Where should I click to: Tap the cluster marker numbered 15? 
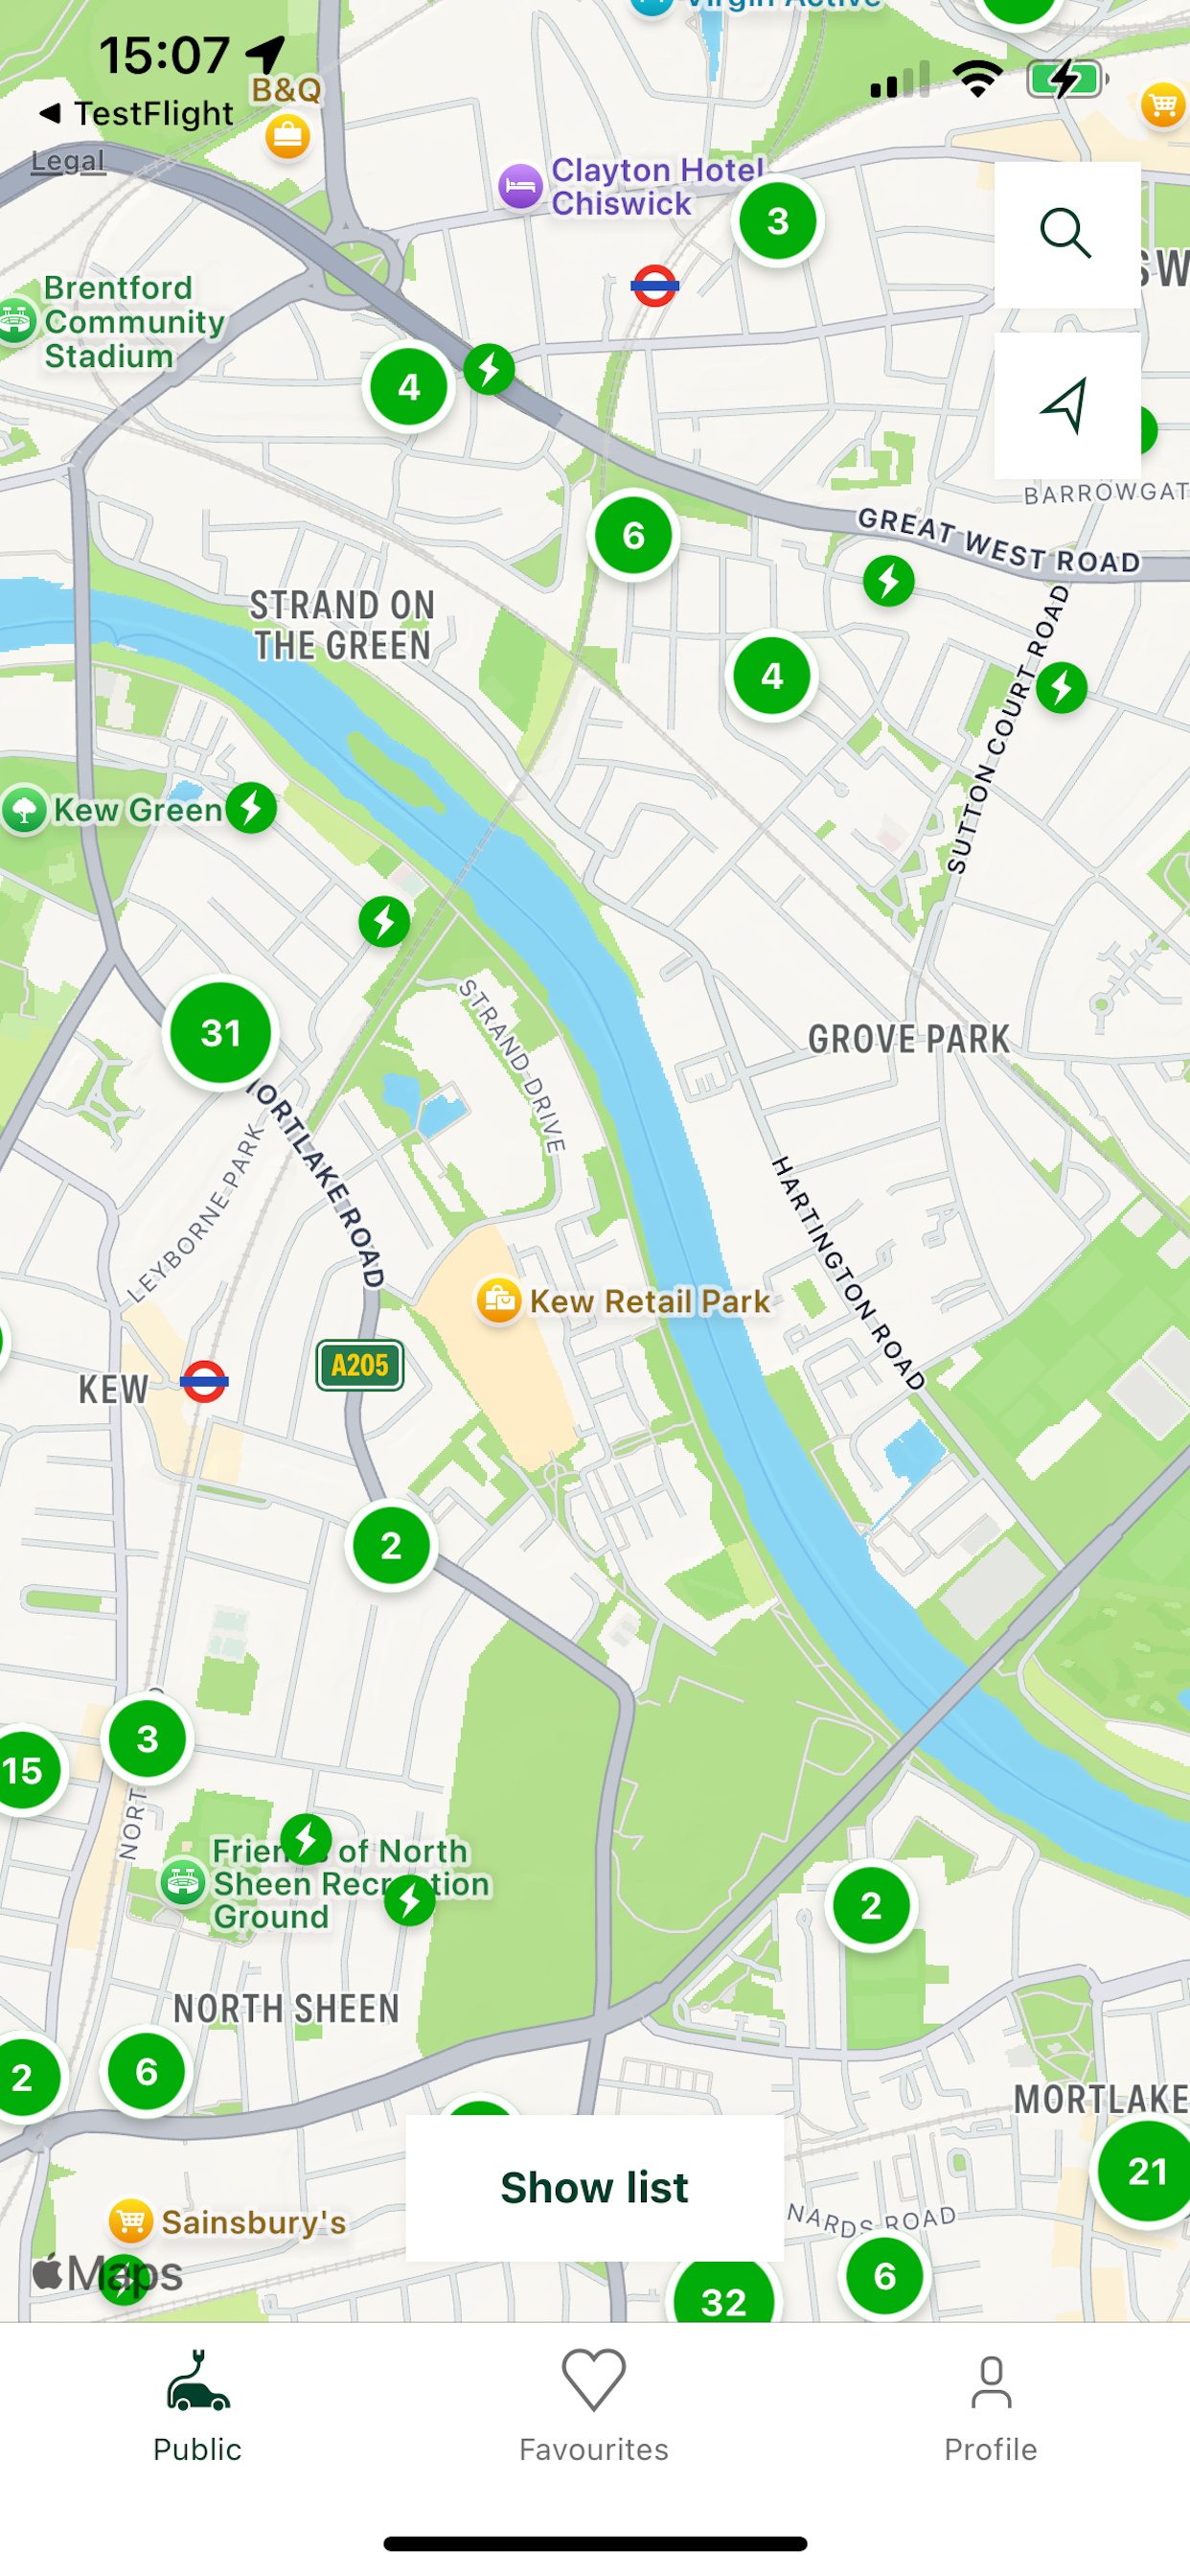[24, 1771]
